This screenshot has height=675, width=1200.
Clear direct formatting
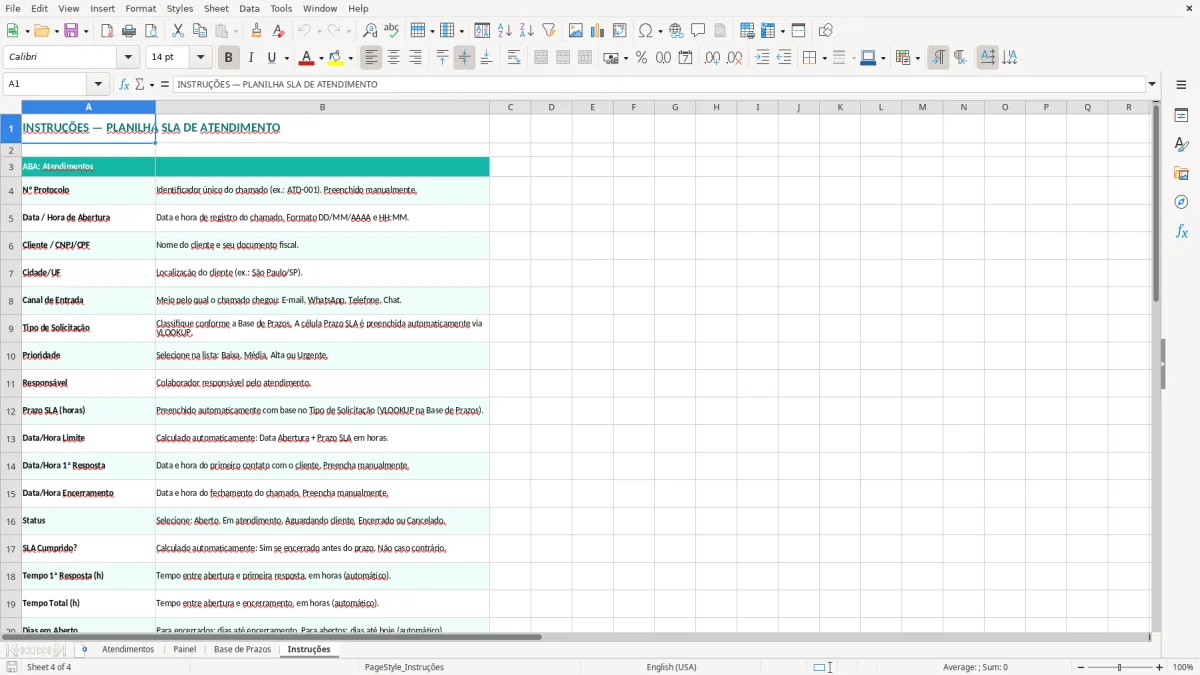coord(279,31)
